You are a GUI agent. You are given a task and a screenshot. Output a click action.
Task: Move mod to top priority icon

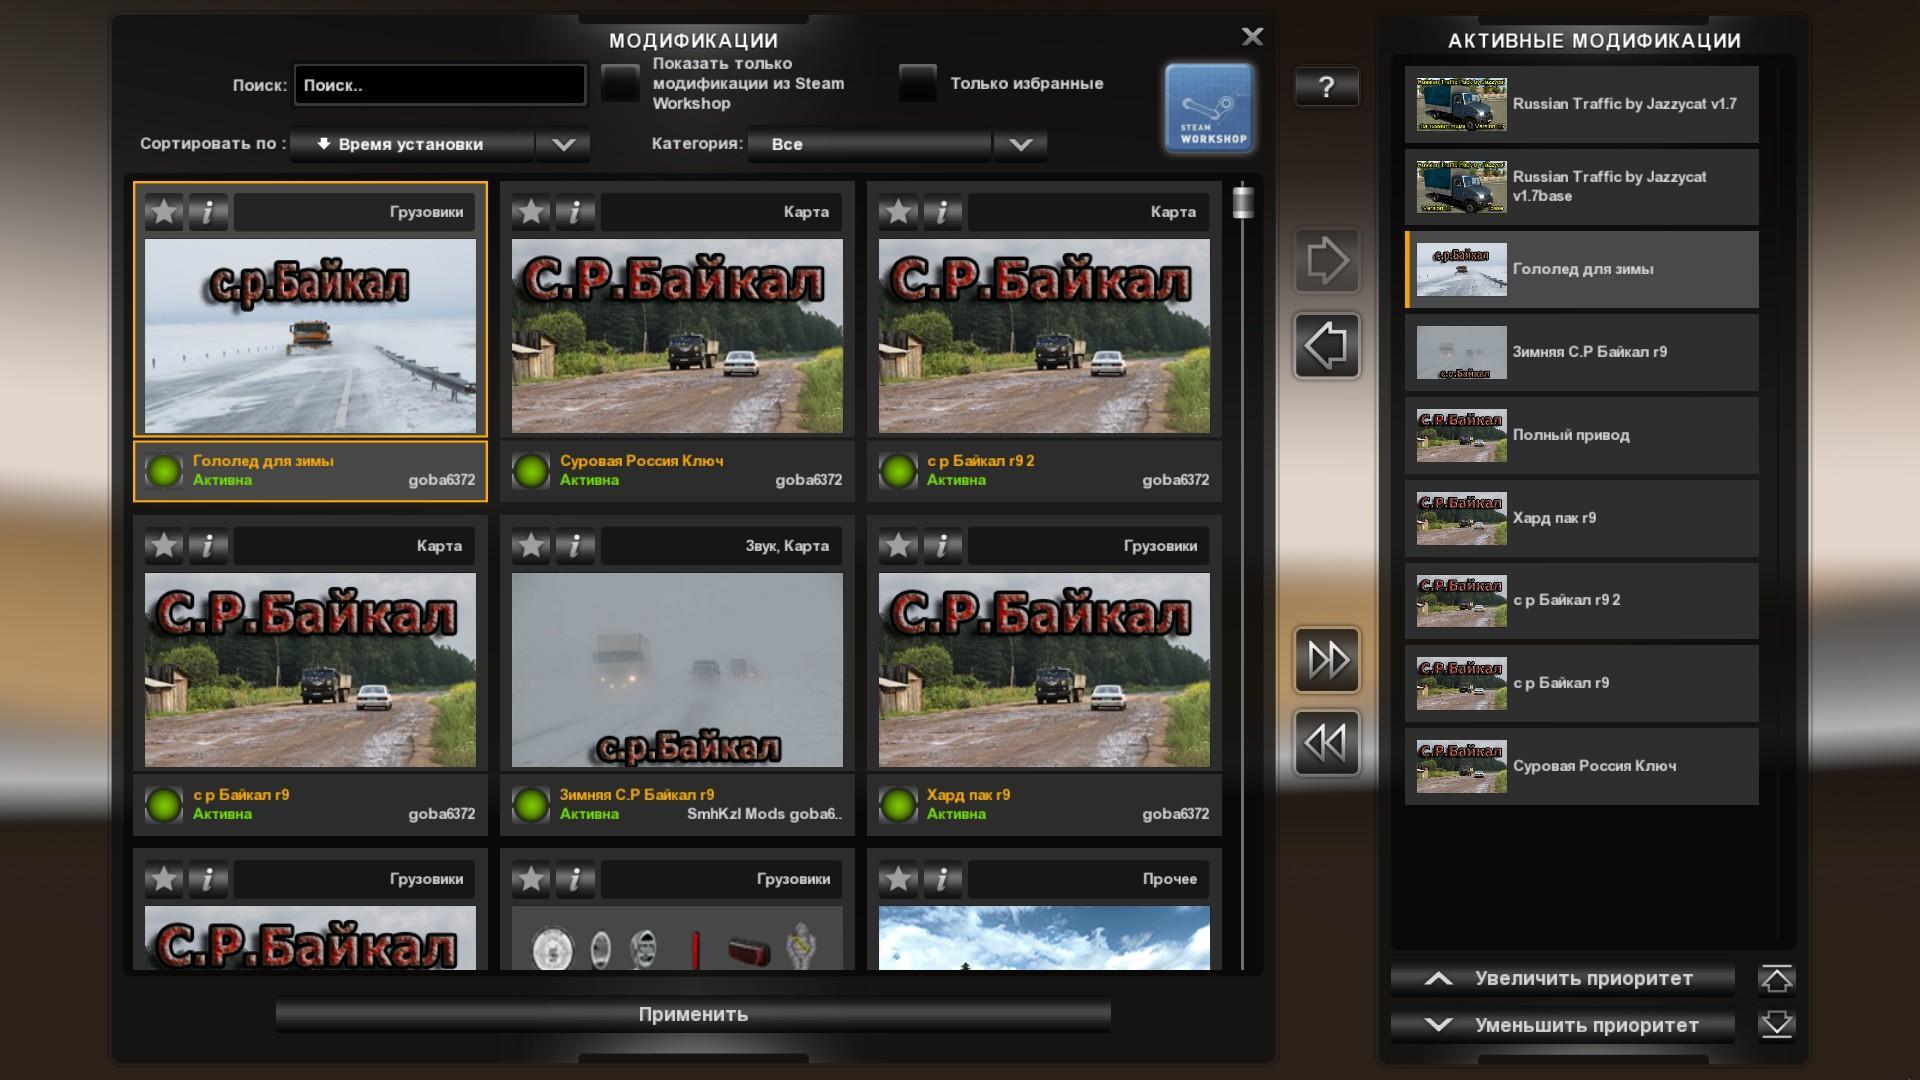pyautogui.click(x=1776, y=979)
